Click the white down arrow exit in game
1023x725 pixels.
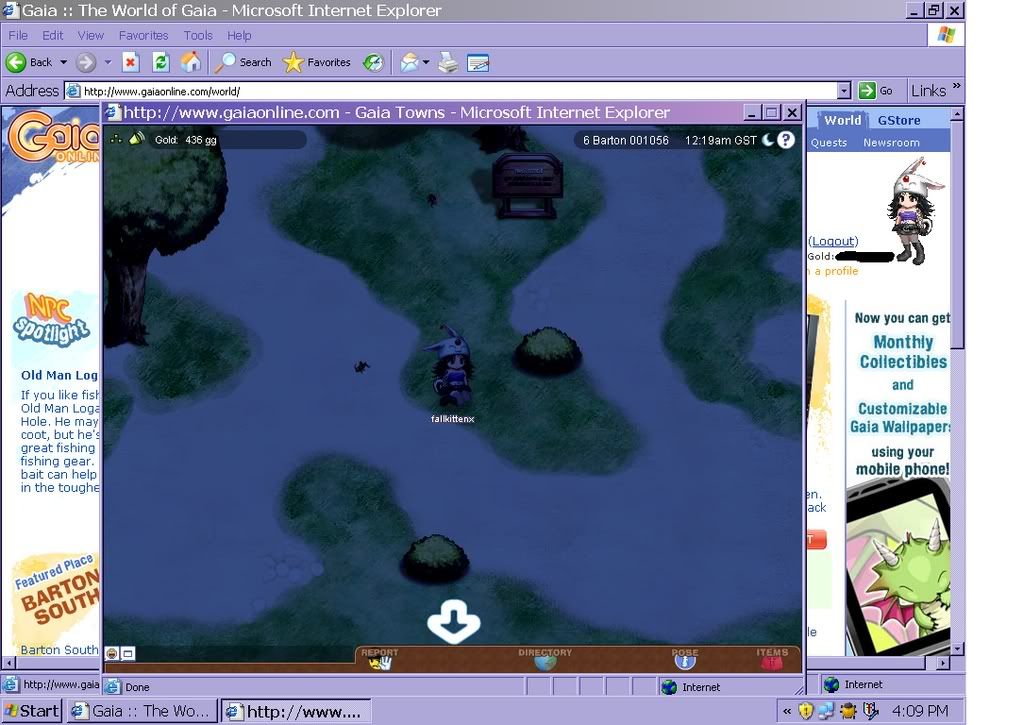click(x=454, y=621)
